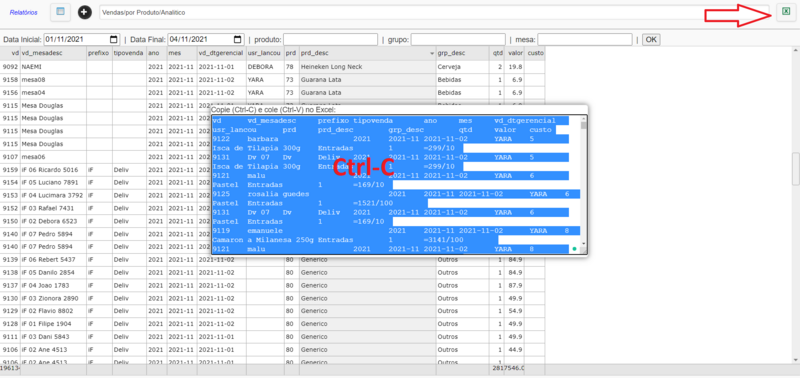Focus the produto filter input
The image size is (800, 378).
coord(331,39)
